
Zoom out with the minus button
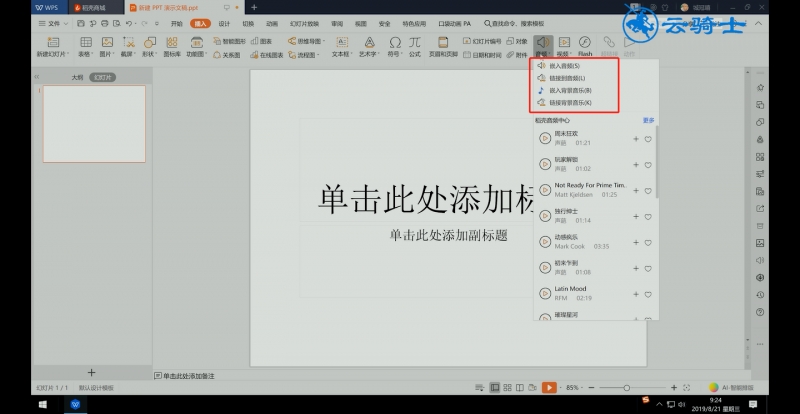591,388
